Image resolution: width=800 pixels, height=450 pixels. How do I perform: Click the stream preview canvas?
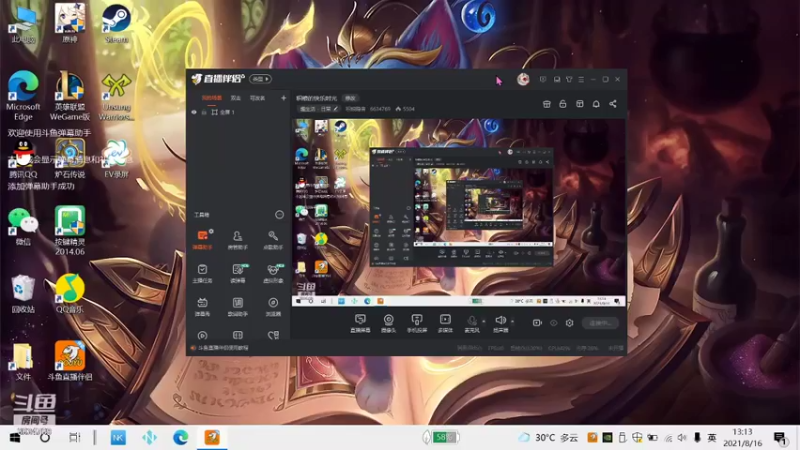[x=458, y=212]
